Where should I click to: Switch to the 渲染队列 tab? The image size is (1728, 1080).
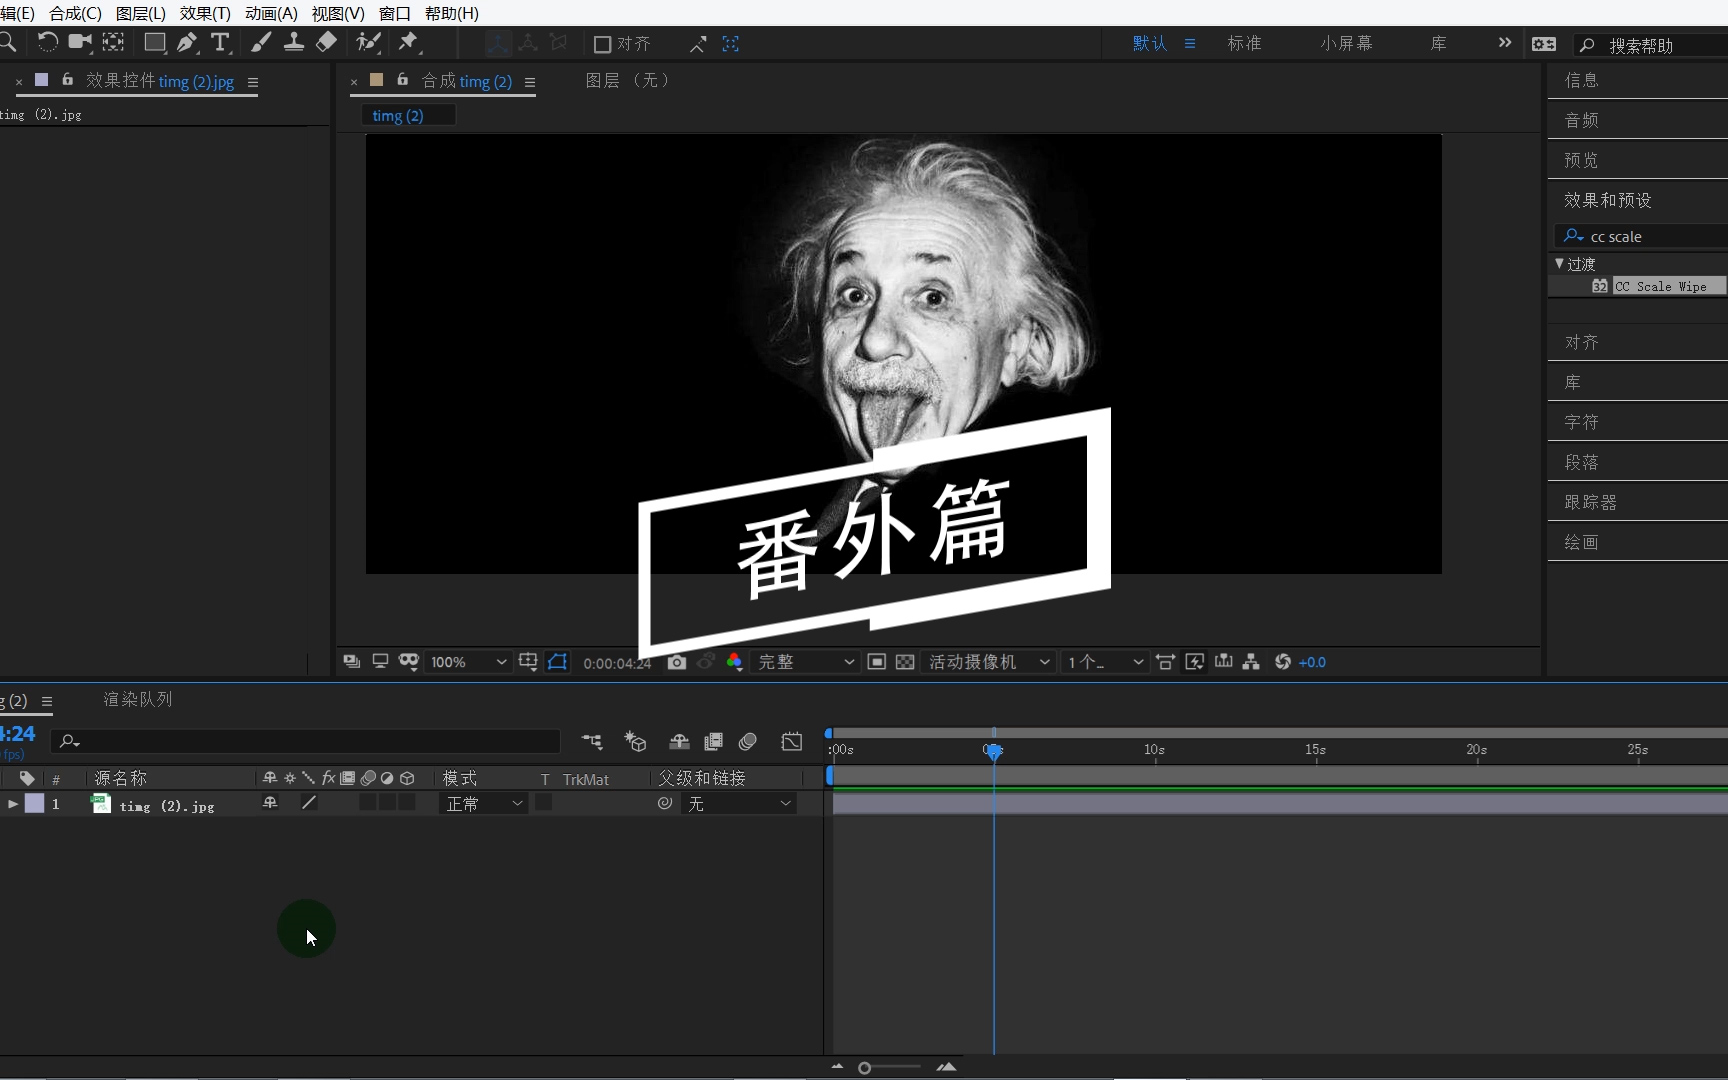coord(138,699)
